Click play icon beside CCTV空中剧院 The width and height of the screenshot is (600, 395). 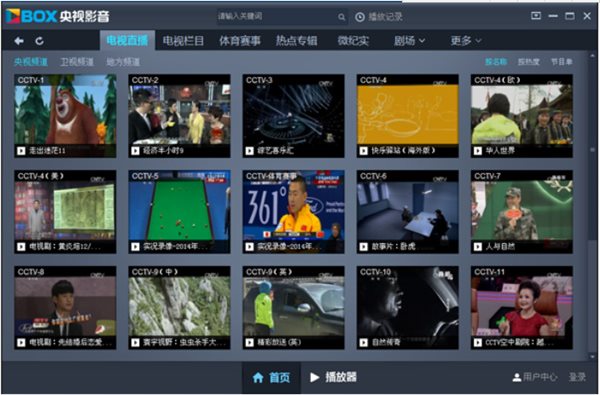478,343
